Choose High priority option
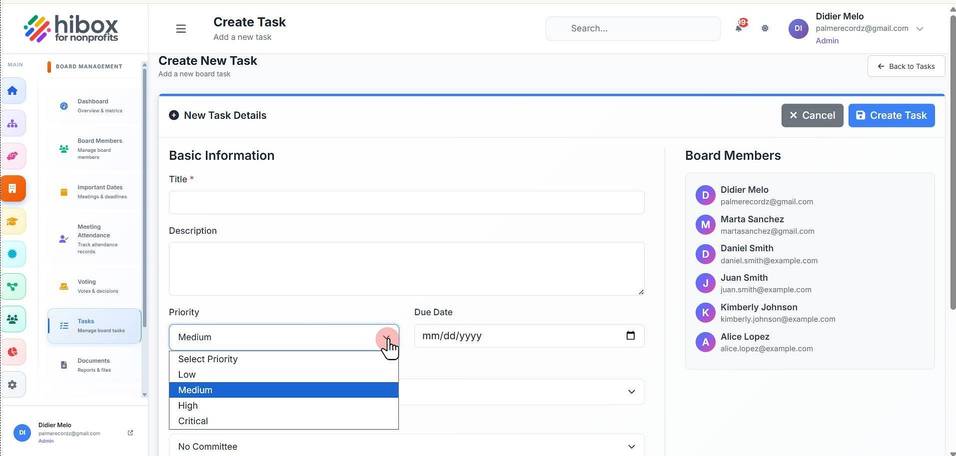 click(x=284, y=405)
